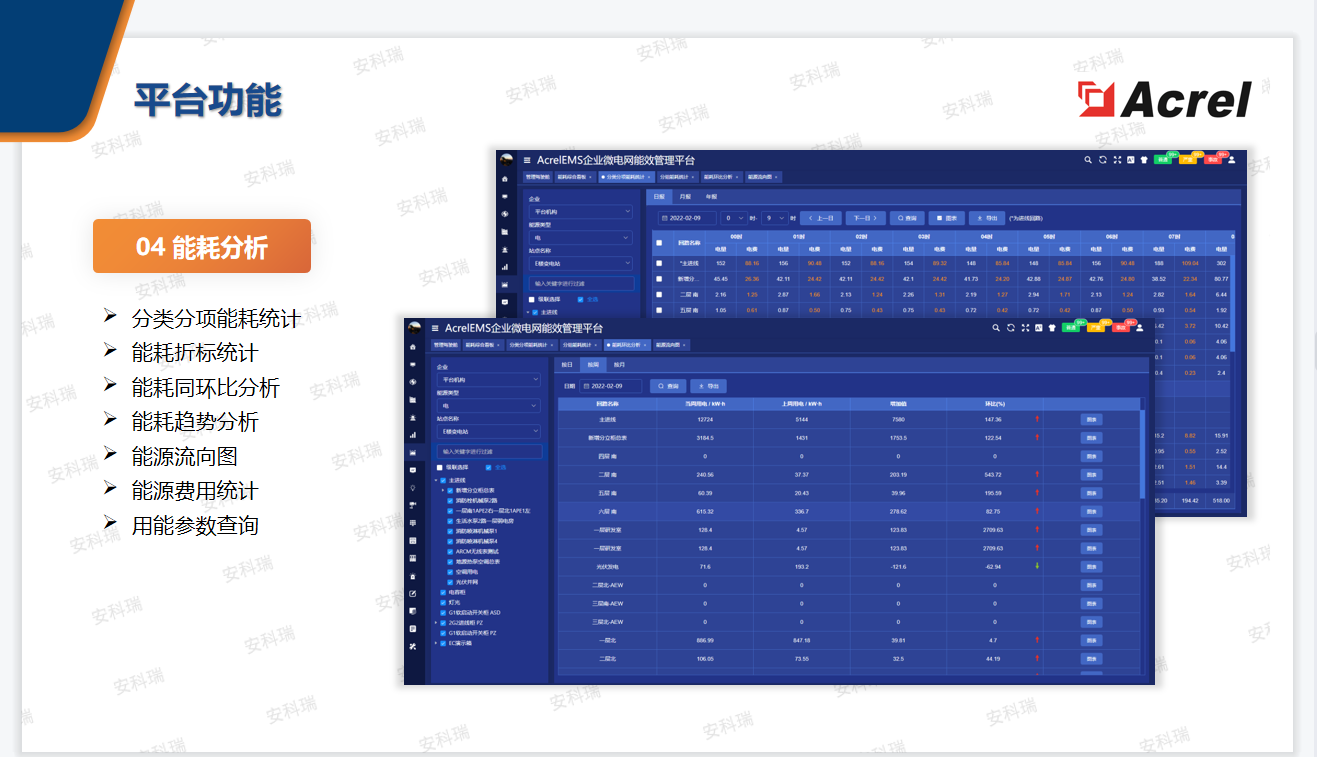1317x757 pixels.
Task: Click date field 2022-02-09 in front window
Action: [x=611, y=386]
